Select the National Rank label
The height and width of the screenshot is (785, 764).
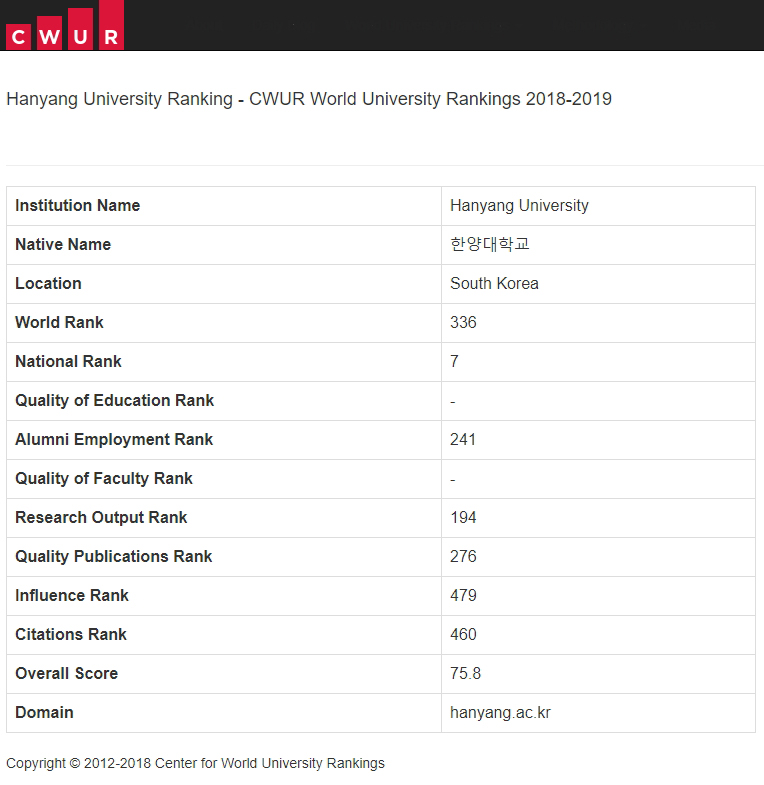(68, 362)
